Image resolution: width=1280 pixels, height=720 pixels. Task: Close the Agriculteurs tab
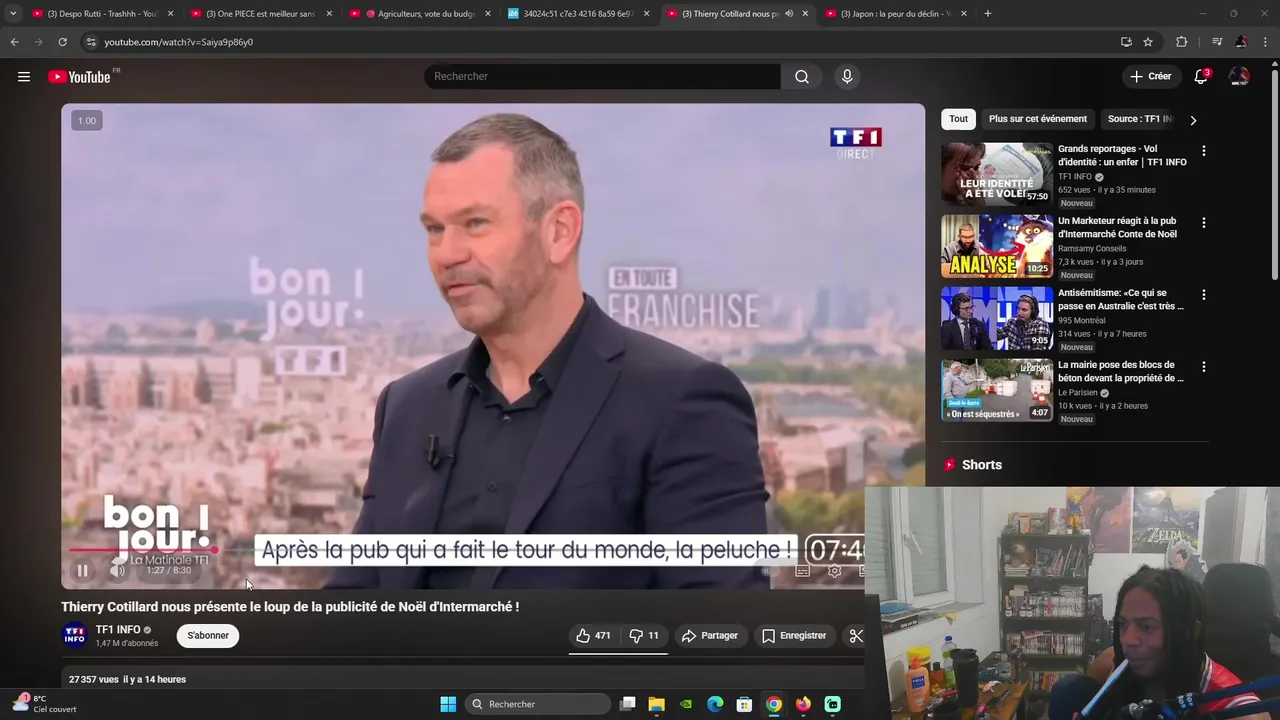tap(487, 14)
